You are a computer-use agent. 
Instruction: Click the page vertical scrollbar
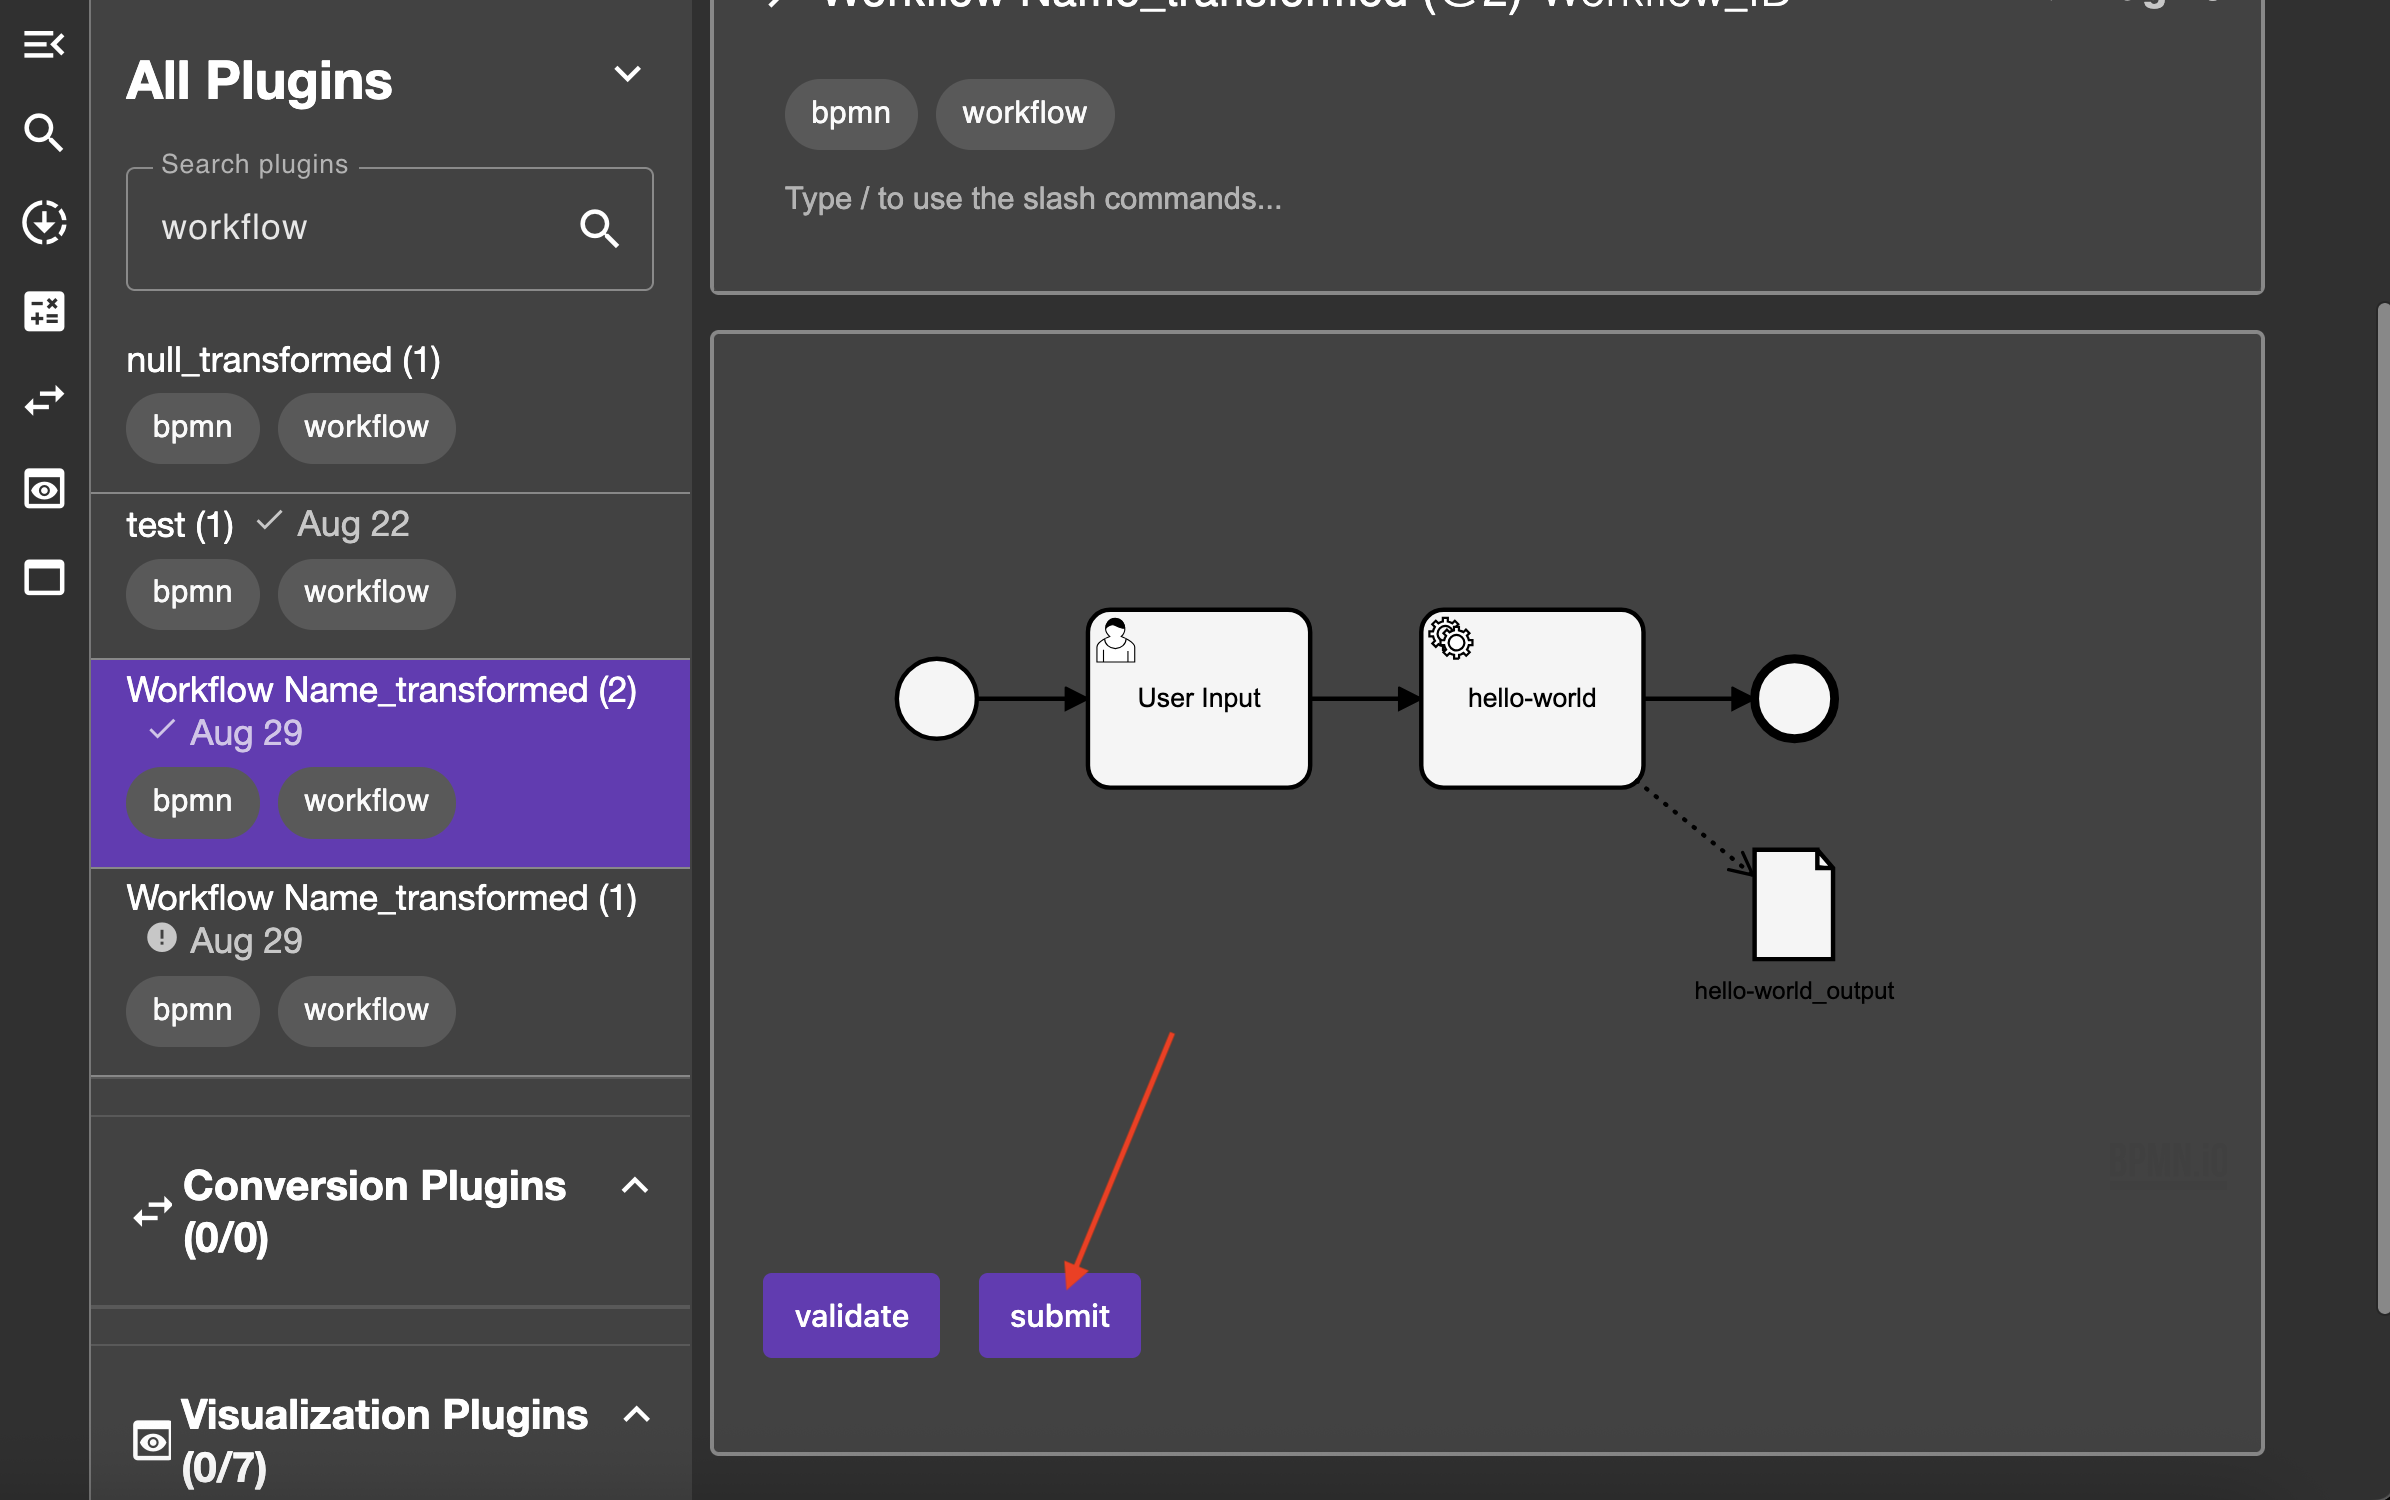click(x=2383, y=810)
